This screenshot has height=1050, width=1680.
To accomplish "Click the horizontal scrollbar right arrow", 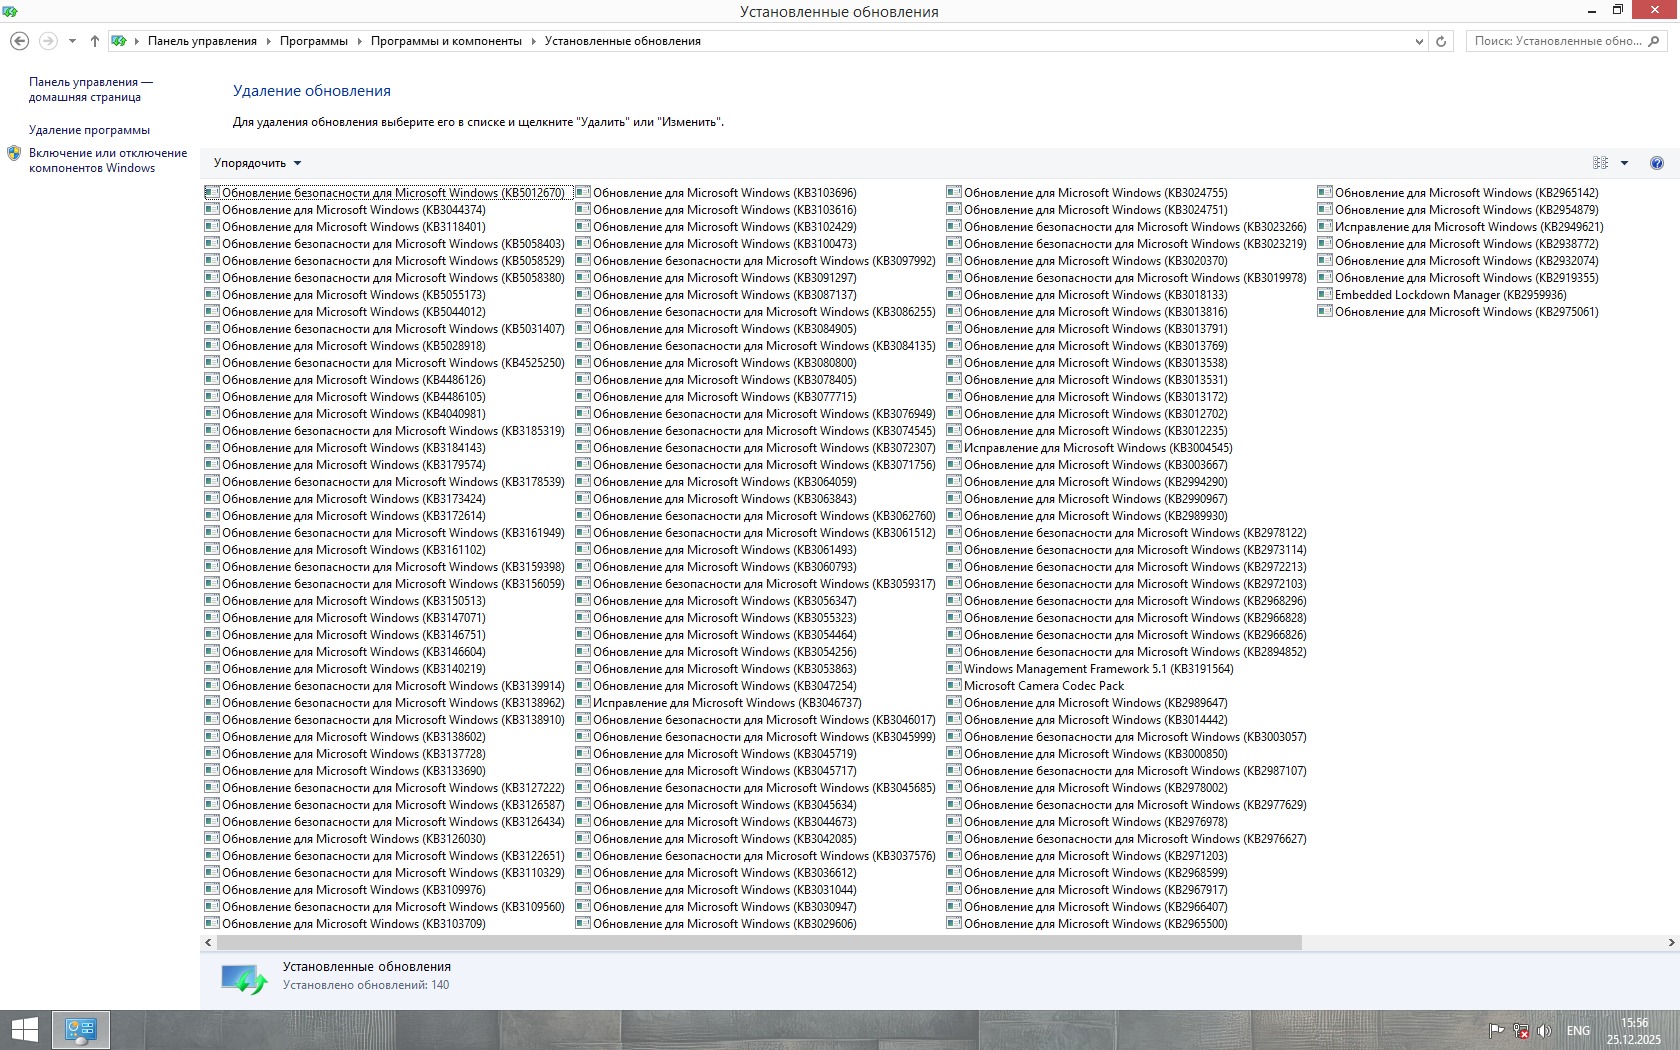I will tap(1671, 942).
